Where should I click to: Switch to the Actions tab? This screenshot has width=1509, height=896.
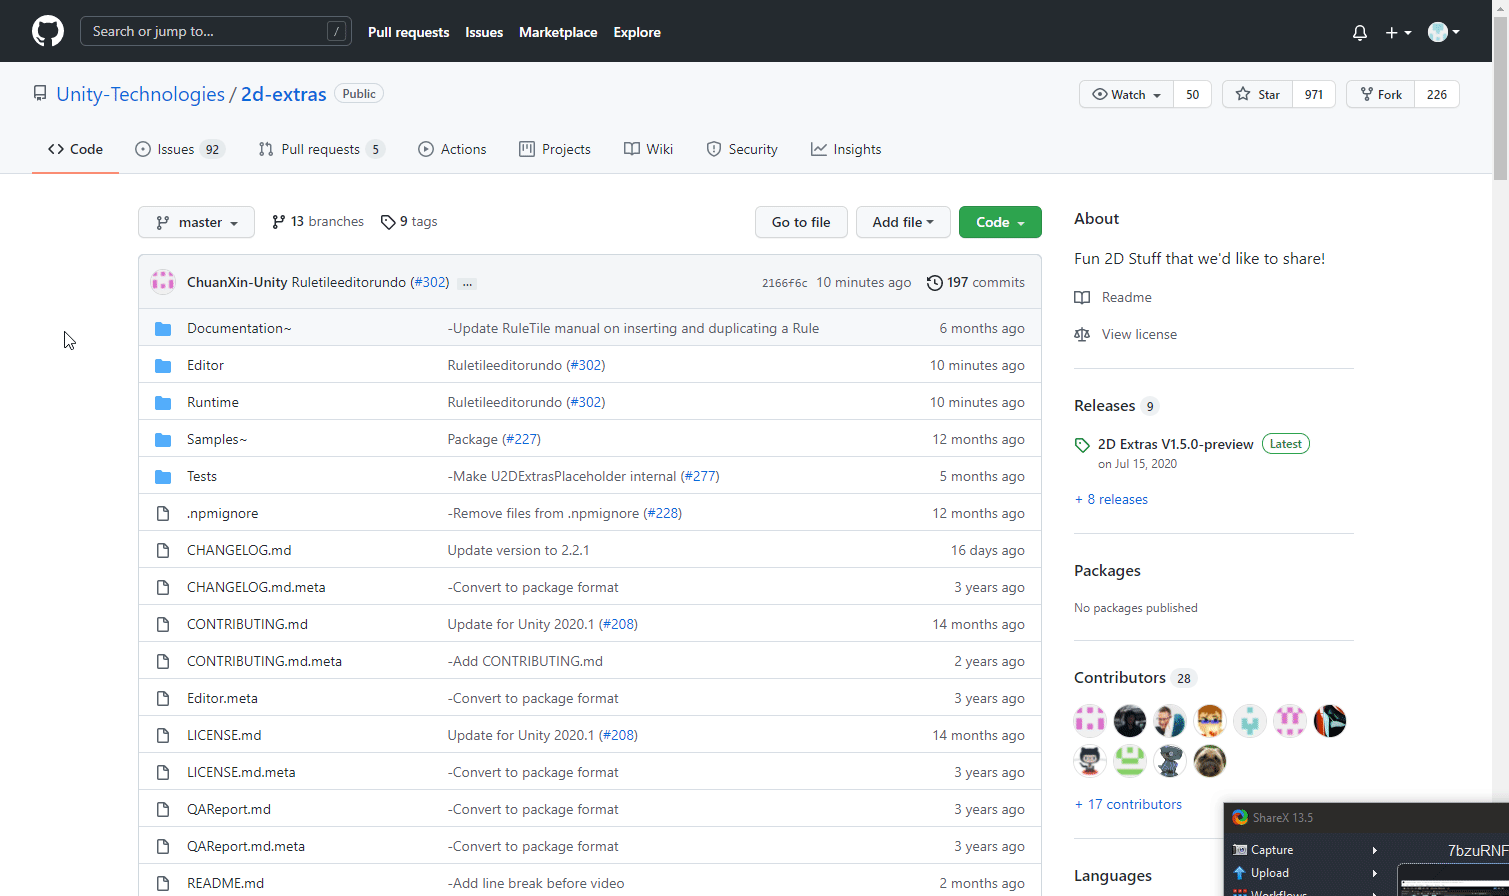point(452,149)
